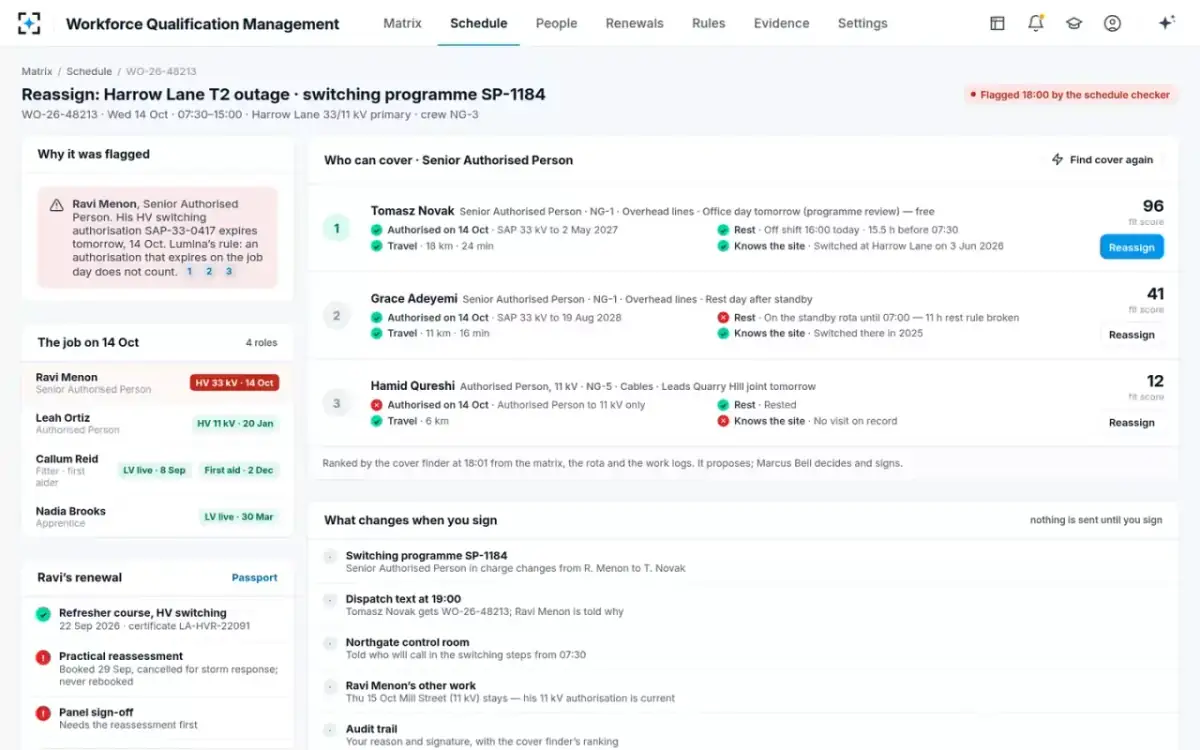Open Ravi's Passport link

(255, 577)
